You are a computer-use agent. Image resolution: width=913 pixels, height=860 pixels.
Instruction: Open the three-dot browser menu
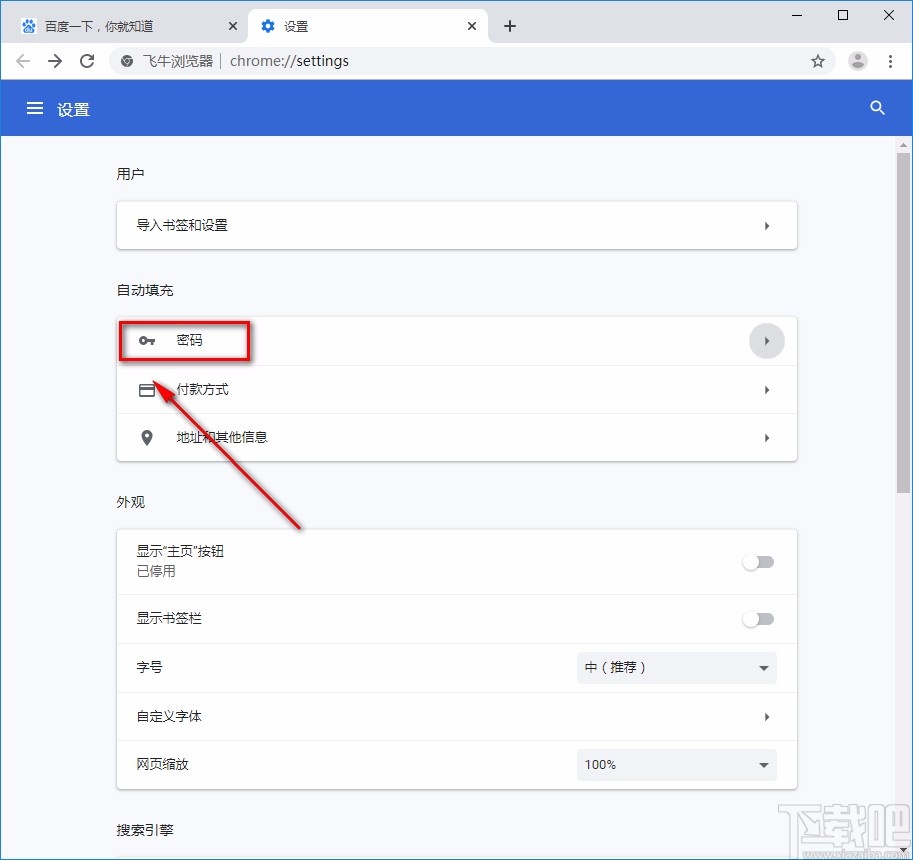(892, 61)
